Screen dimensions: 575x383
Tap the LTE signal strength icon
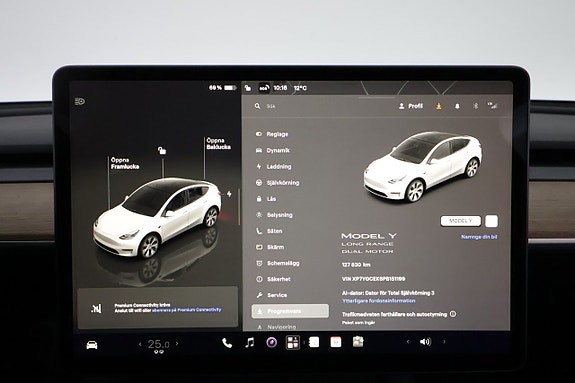click(492, 106)
